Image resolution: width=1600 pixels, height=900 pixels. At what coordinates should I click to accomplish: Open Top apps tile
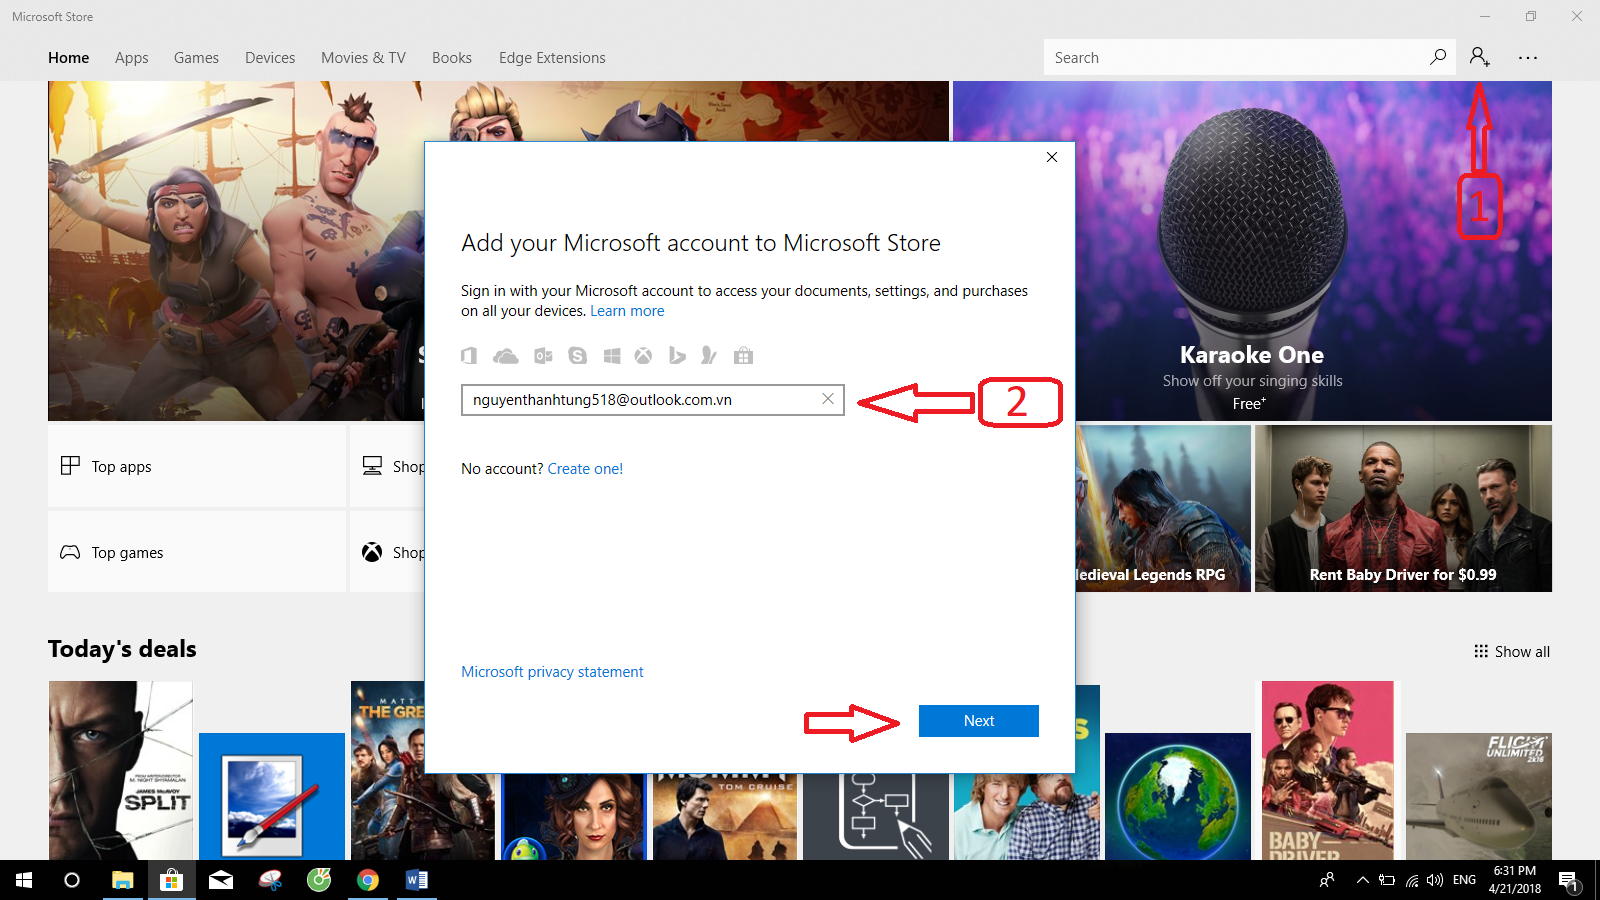tap(197, 466)
